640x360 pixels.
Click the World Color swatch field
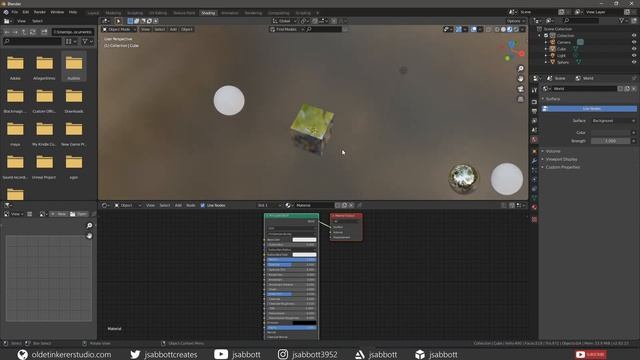click(x=610, y=133)
